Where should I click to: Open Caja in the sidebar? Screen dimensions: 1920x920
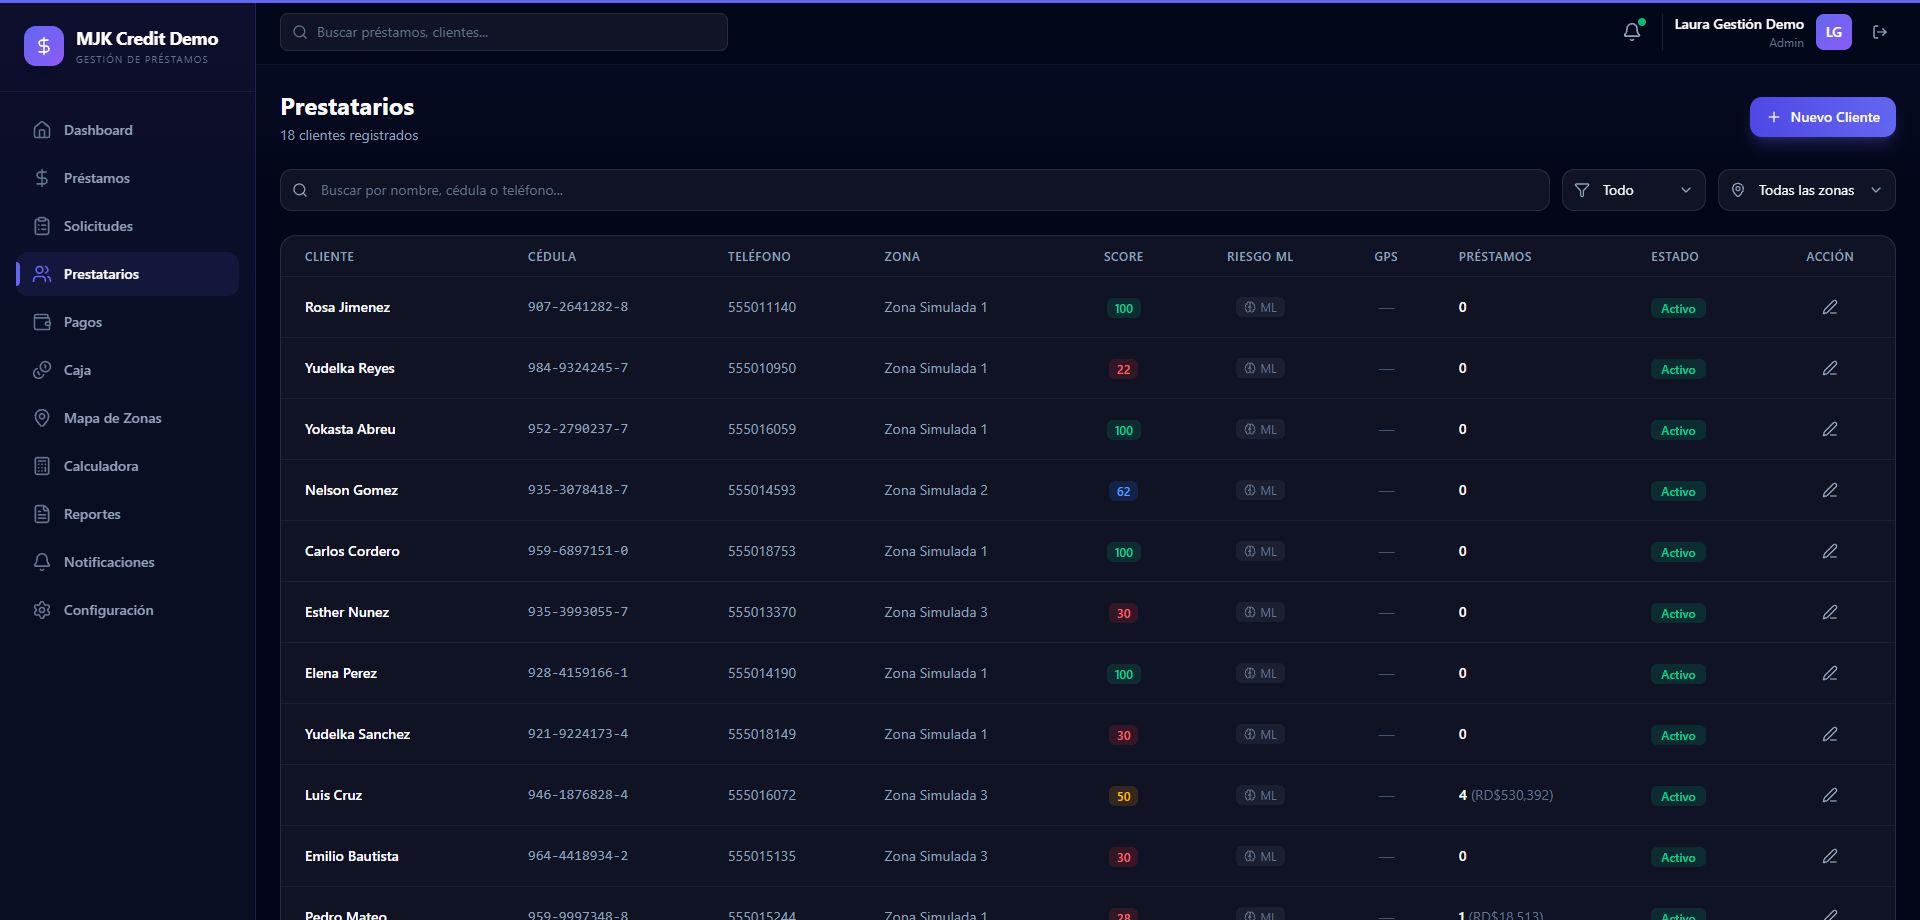[x=128, y=370]
